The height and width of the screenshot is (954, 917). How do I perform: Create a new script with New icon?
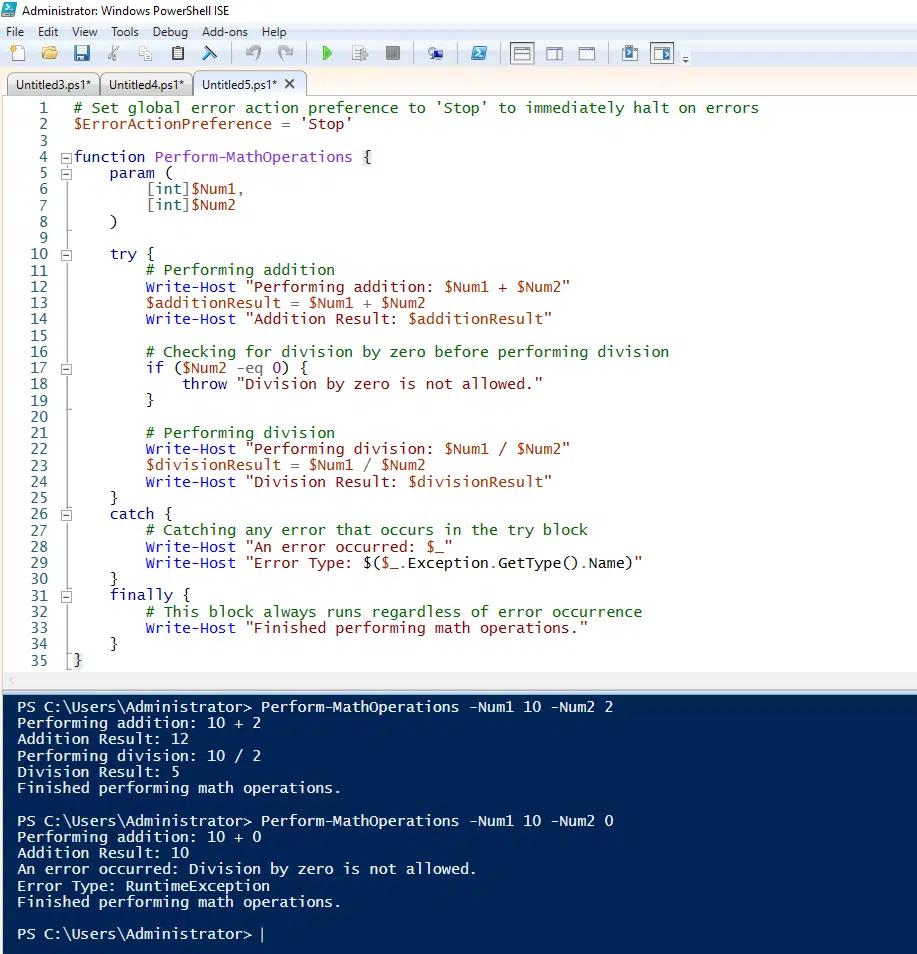coord(18,54)
